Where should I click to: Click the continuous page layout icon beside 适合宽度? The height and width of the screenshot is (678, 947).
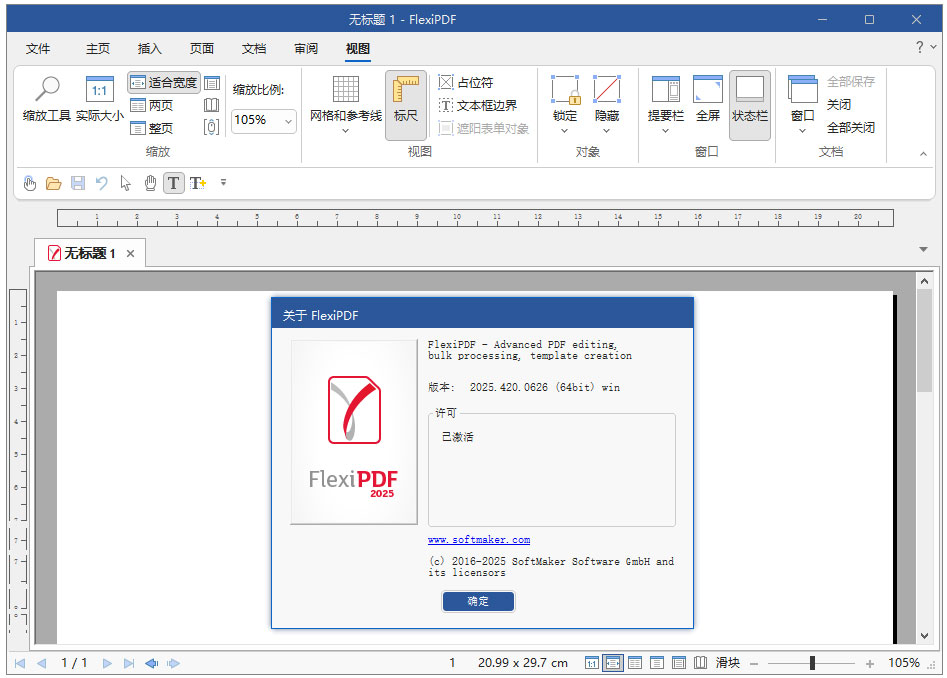coord(211,83)
